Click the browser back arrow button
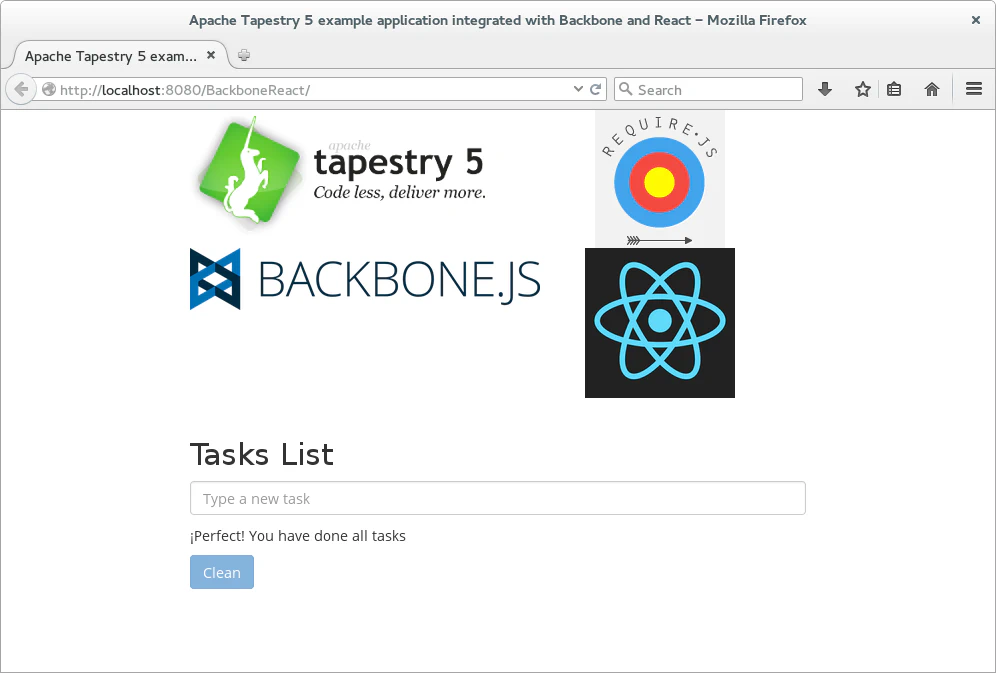The height and width of the screenshot is (673, 996). point(21,89)
